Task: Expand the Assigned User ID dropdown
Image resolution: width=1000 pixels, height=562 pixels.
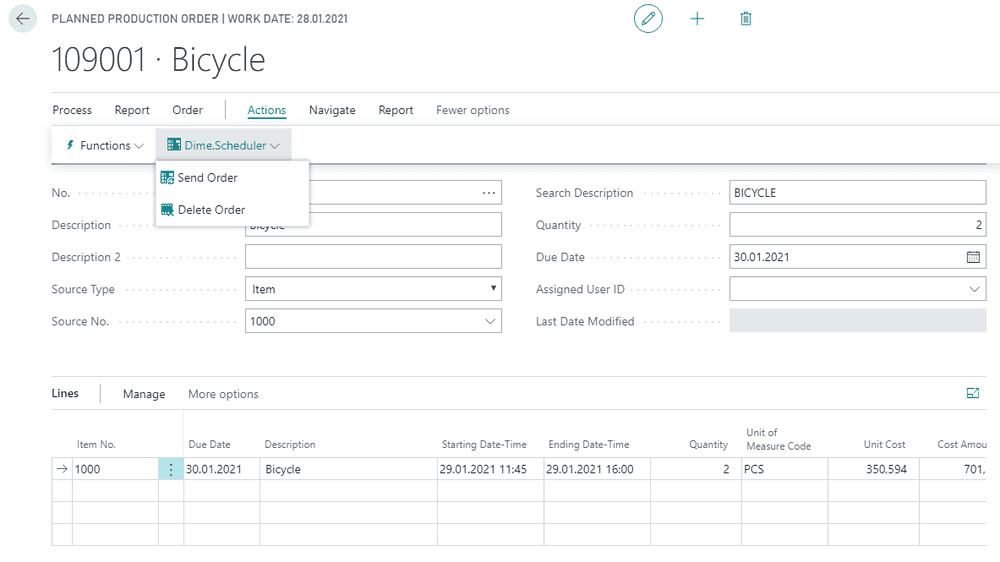Action: pos(974,289)
